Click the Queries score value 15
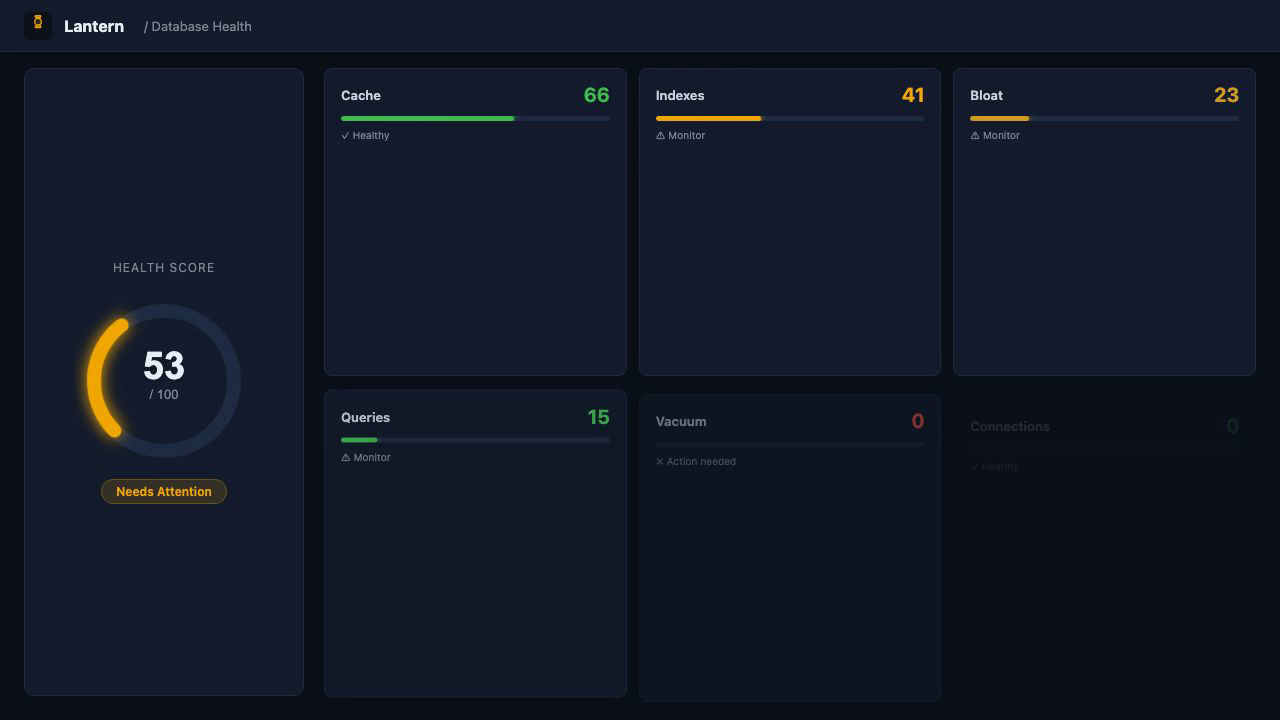The image size is (1280, 720). (x=598, y=417)
